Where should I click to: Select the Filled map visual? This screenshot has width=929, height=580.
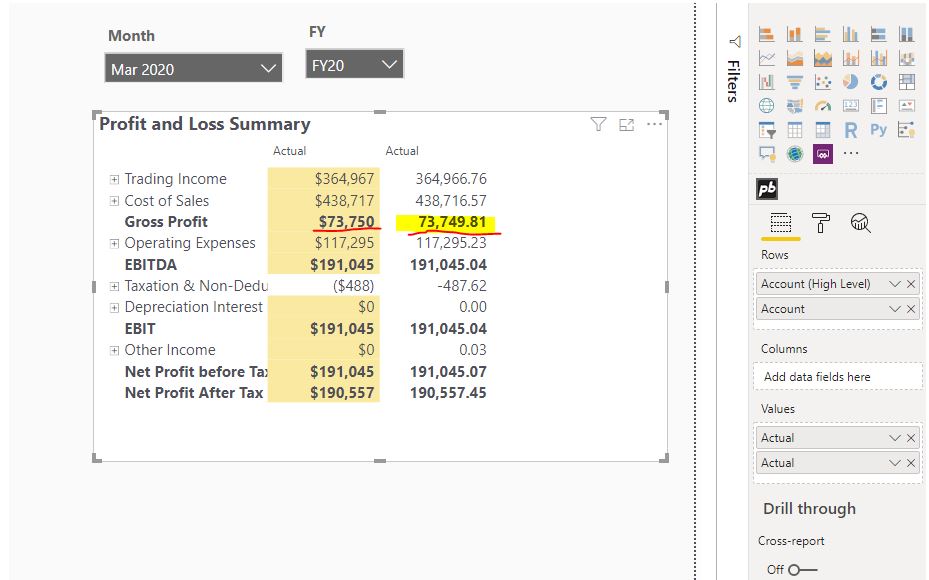(795, 105)
